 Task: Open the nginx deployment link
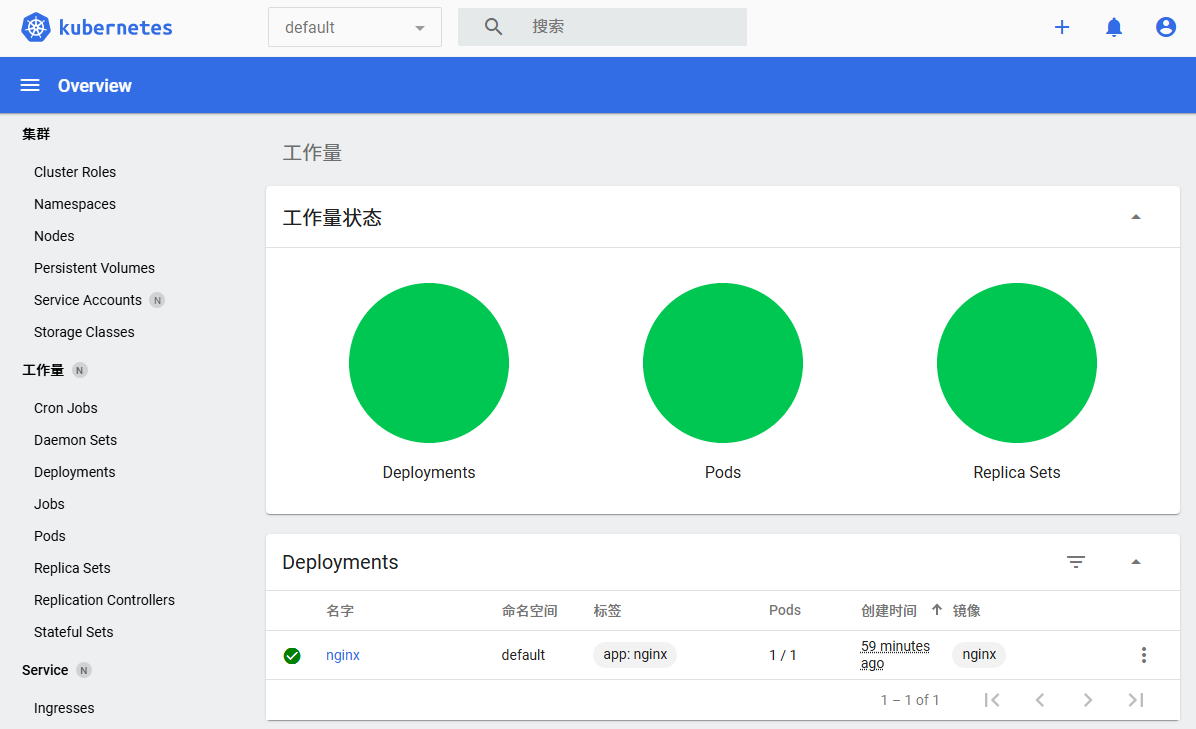point(343,655)
